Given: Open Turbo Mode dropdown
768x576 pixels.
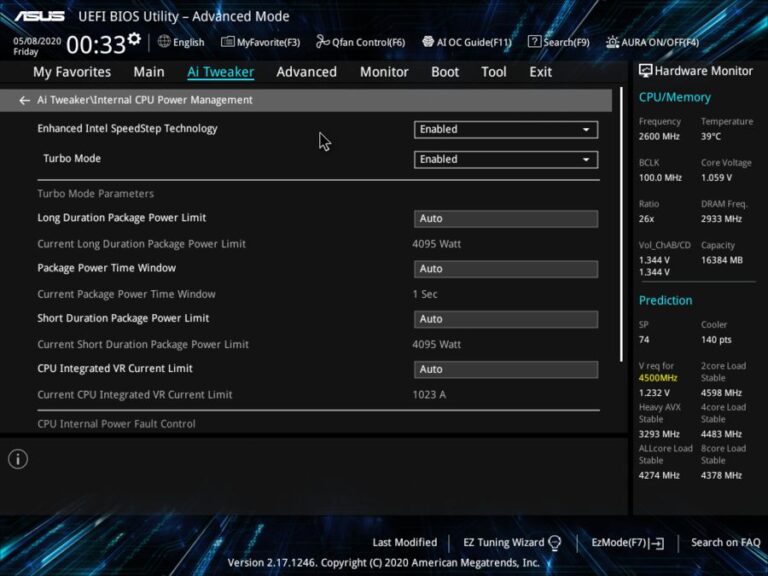Looking at the screenshot, I should click(506, 159).
